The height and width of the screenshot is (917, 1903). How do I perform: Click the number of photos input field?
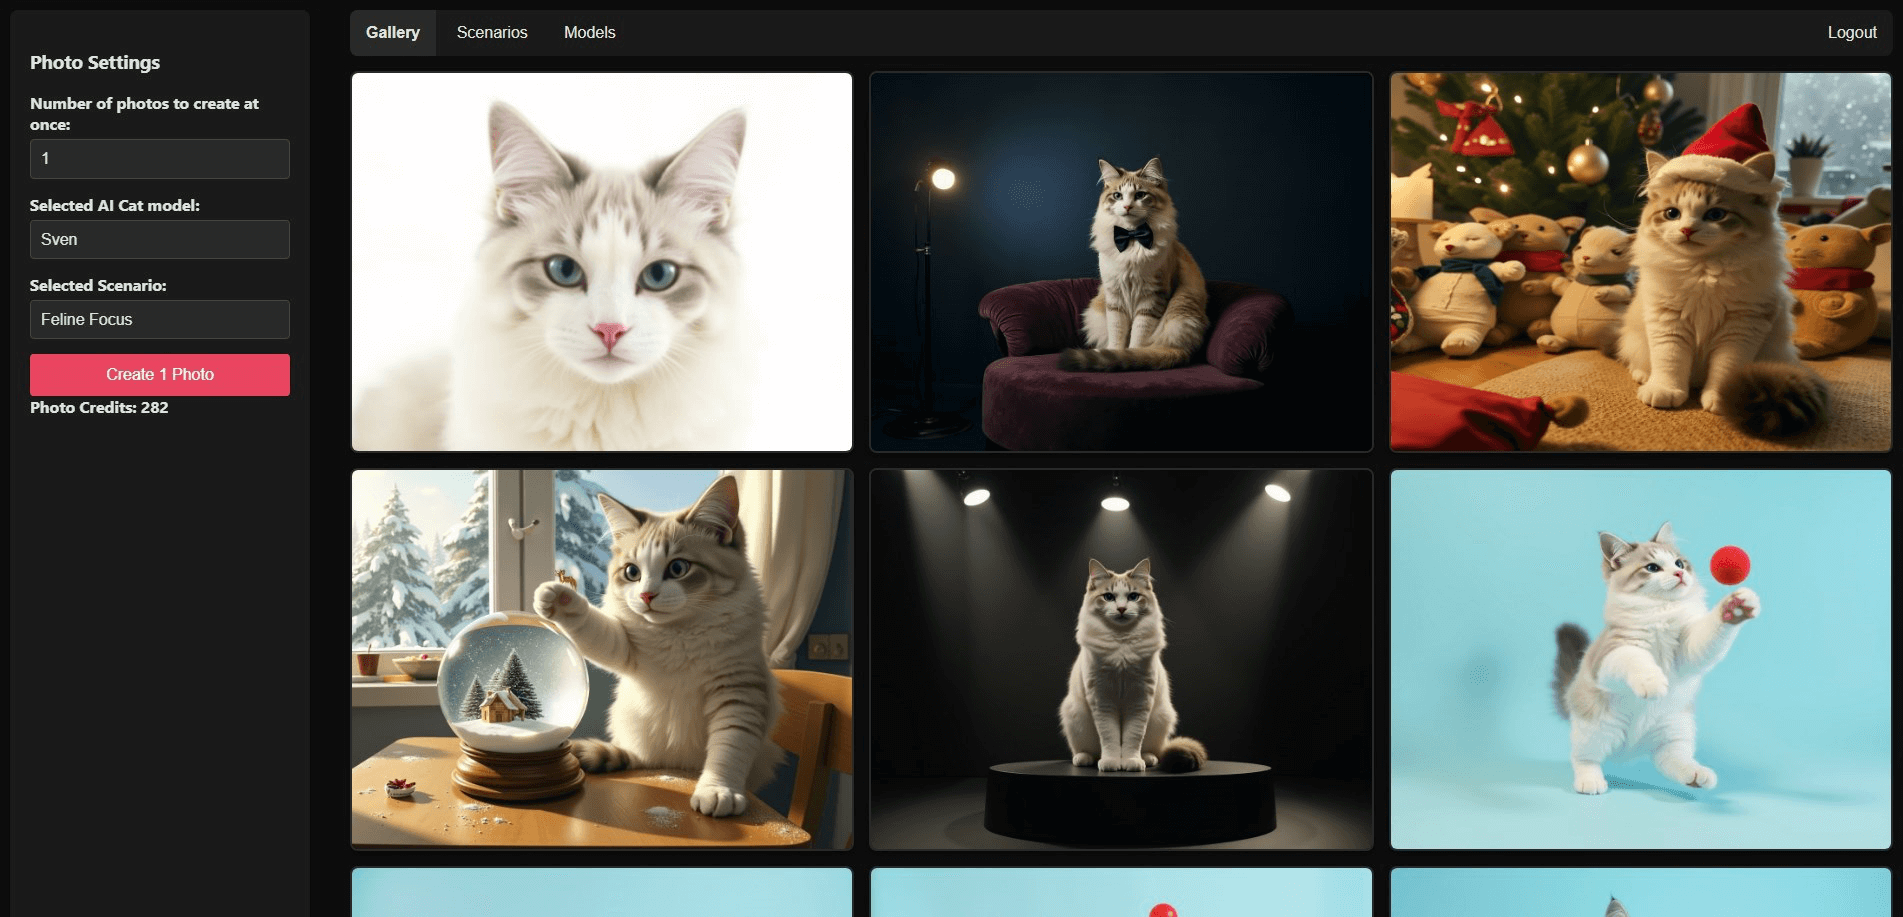159,158
